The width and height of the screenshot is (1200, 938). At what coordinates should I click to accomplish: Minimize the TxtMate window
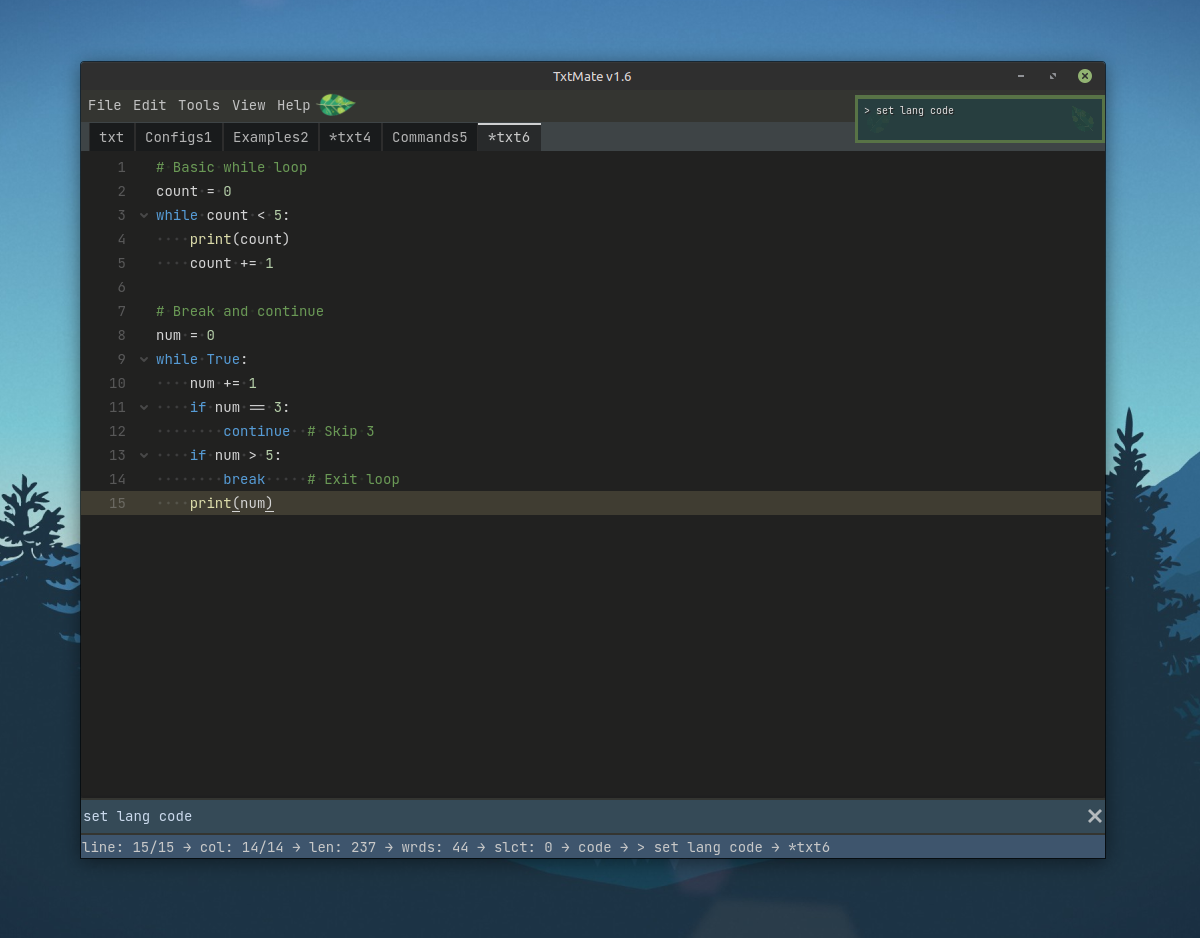(1020, 76)
